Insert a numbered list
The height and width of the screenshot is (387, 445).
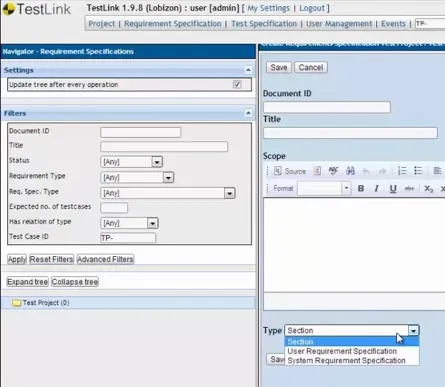click(402, 171)
